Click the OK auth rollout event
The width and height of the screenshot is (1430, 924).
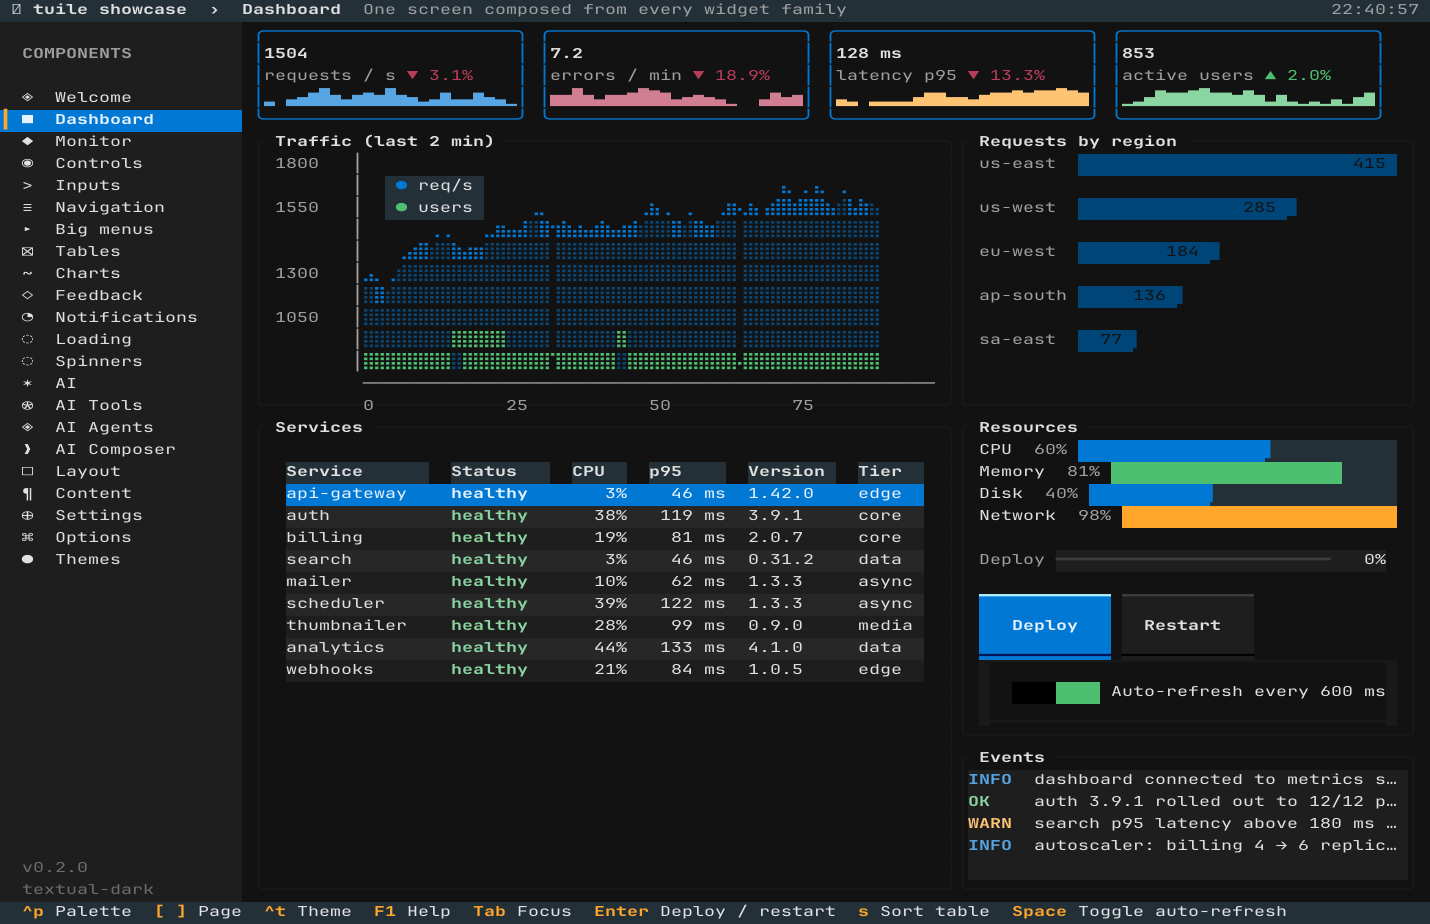[1182, 802]
